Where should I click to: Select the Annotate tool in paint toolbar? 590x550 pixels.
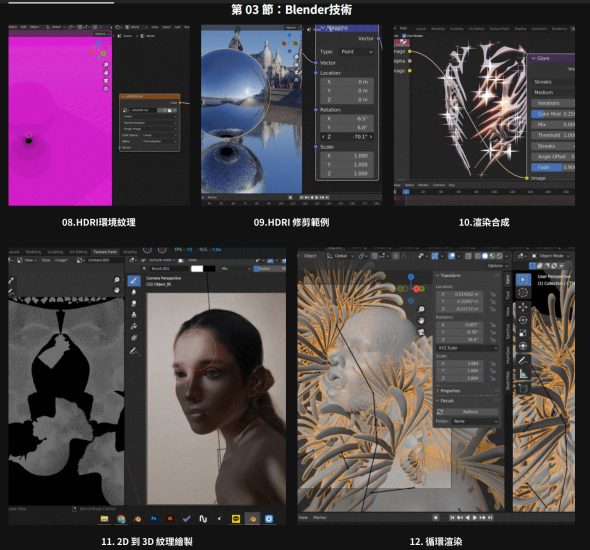(134, 351)
